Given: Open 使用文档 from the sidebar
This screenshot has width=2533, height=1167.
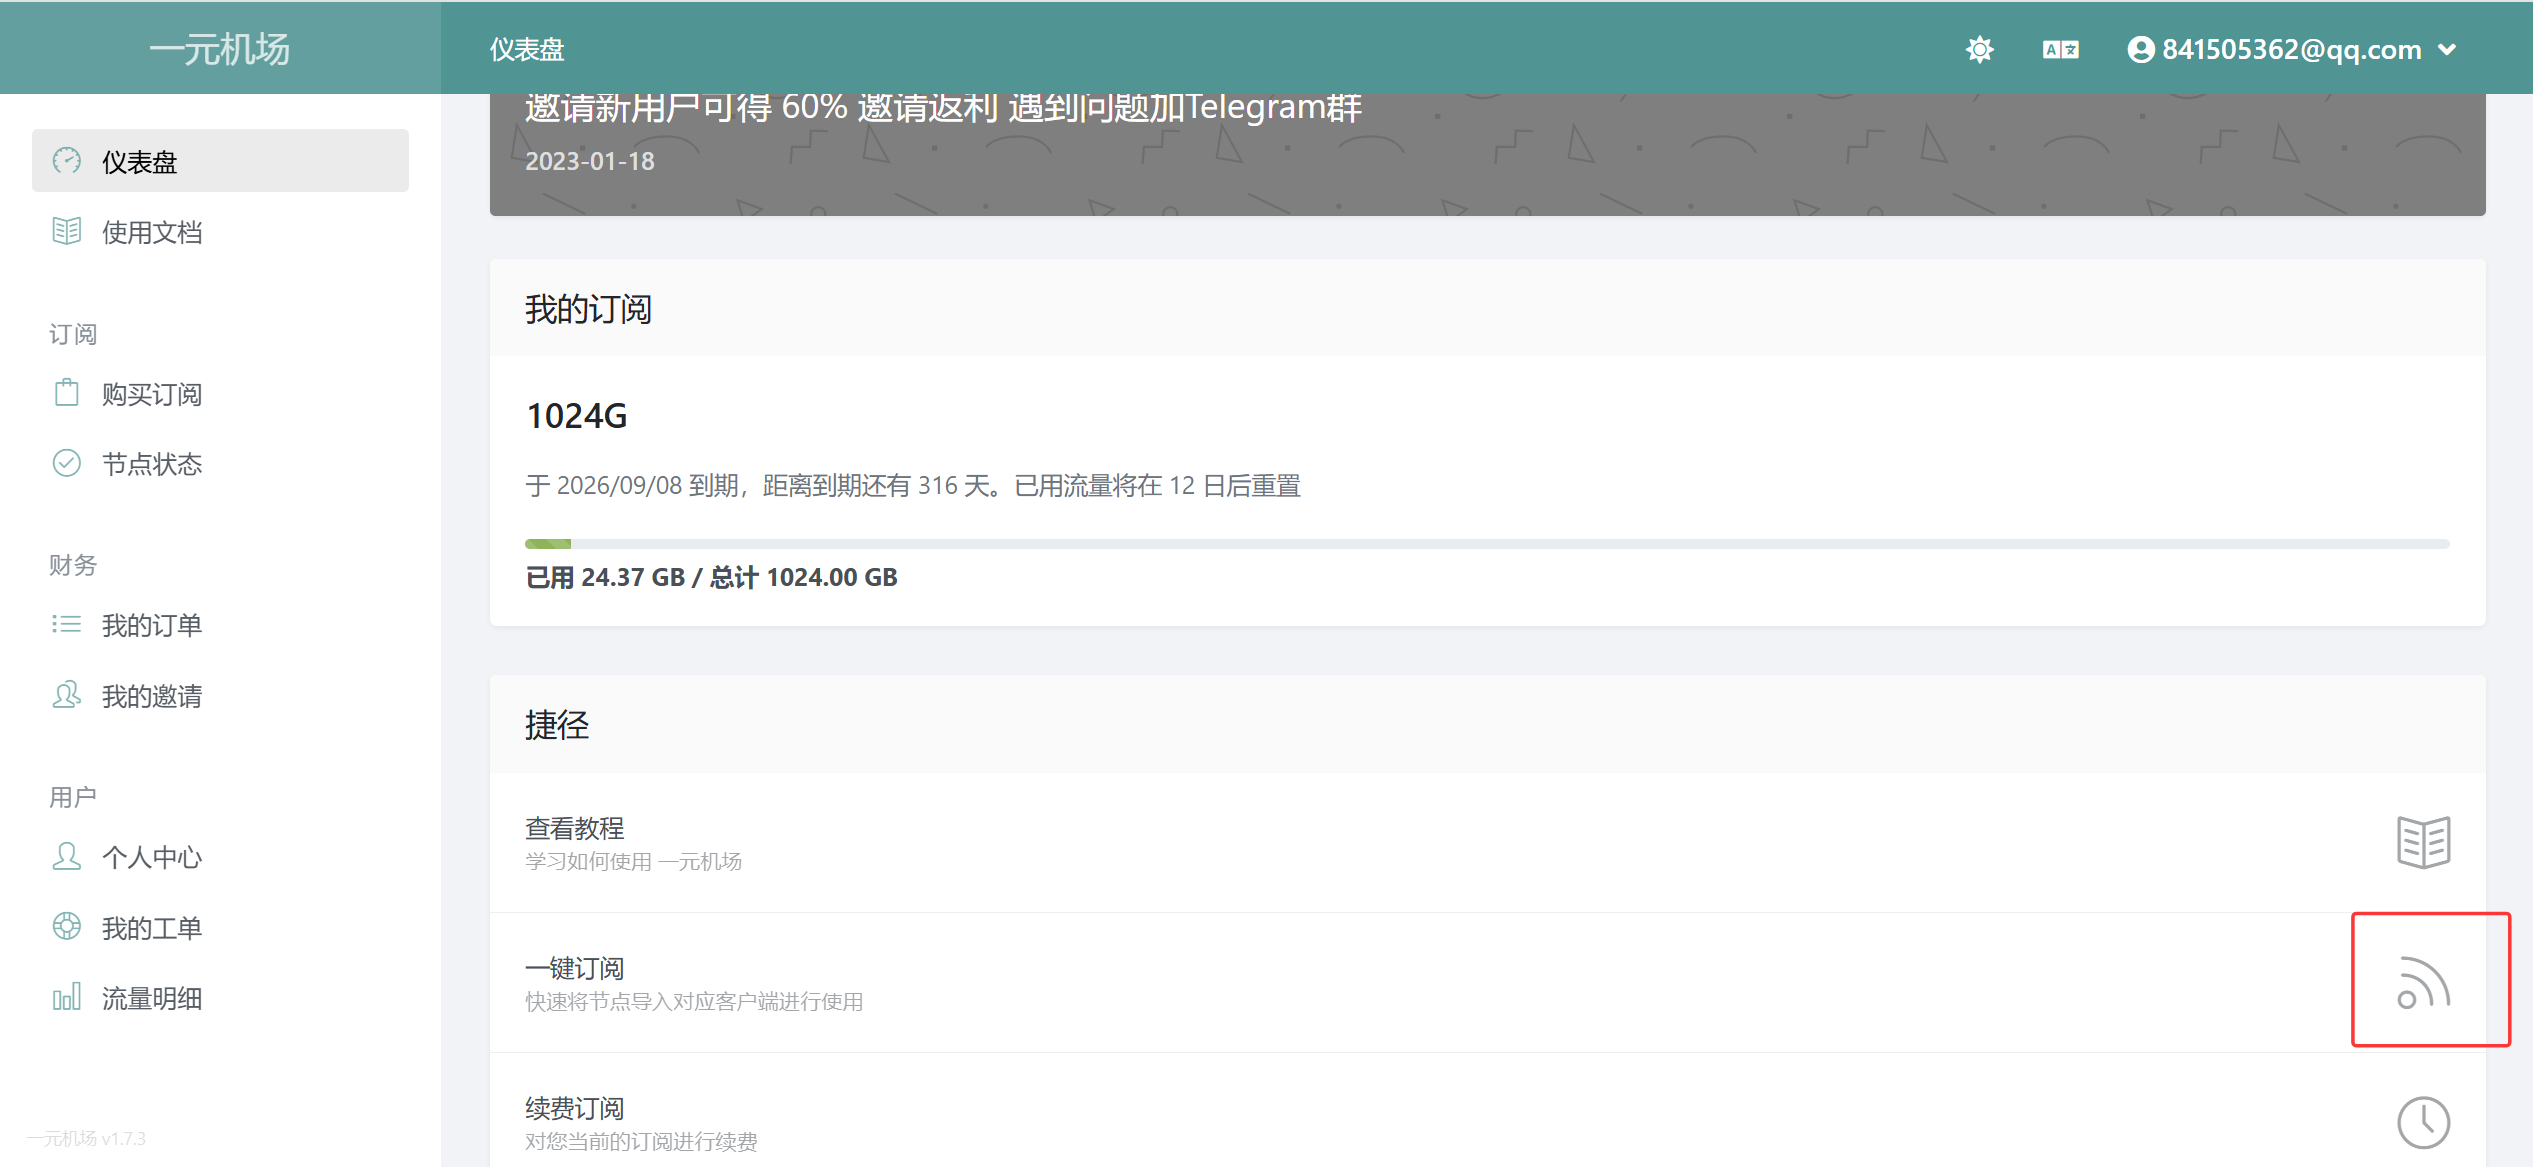Looking at the screenshot, I should 152,232.
